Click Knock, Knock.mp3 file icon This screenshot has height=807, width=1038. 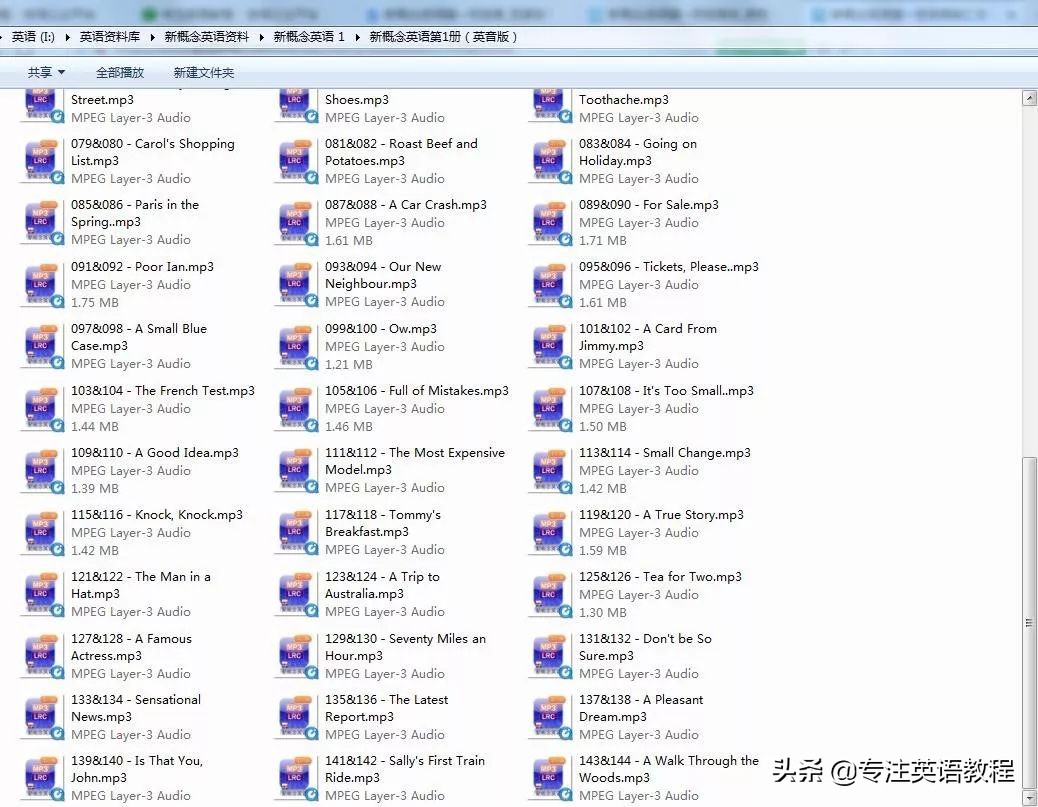pyautogui.click(x=42, y=532)
